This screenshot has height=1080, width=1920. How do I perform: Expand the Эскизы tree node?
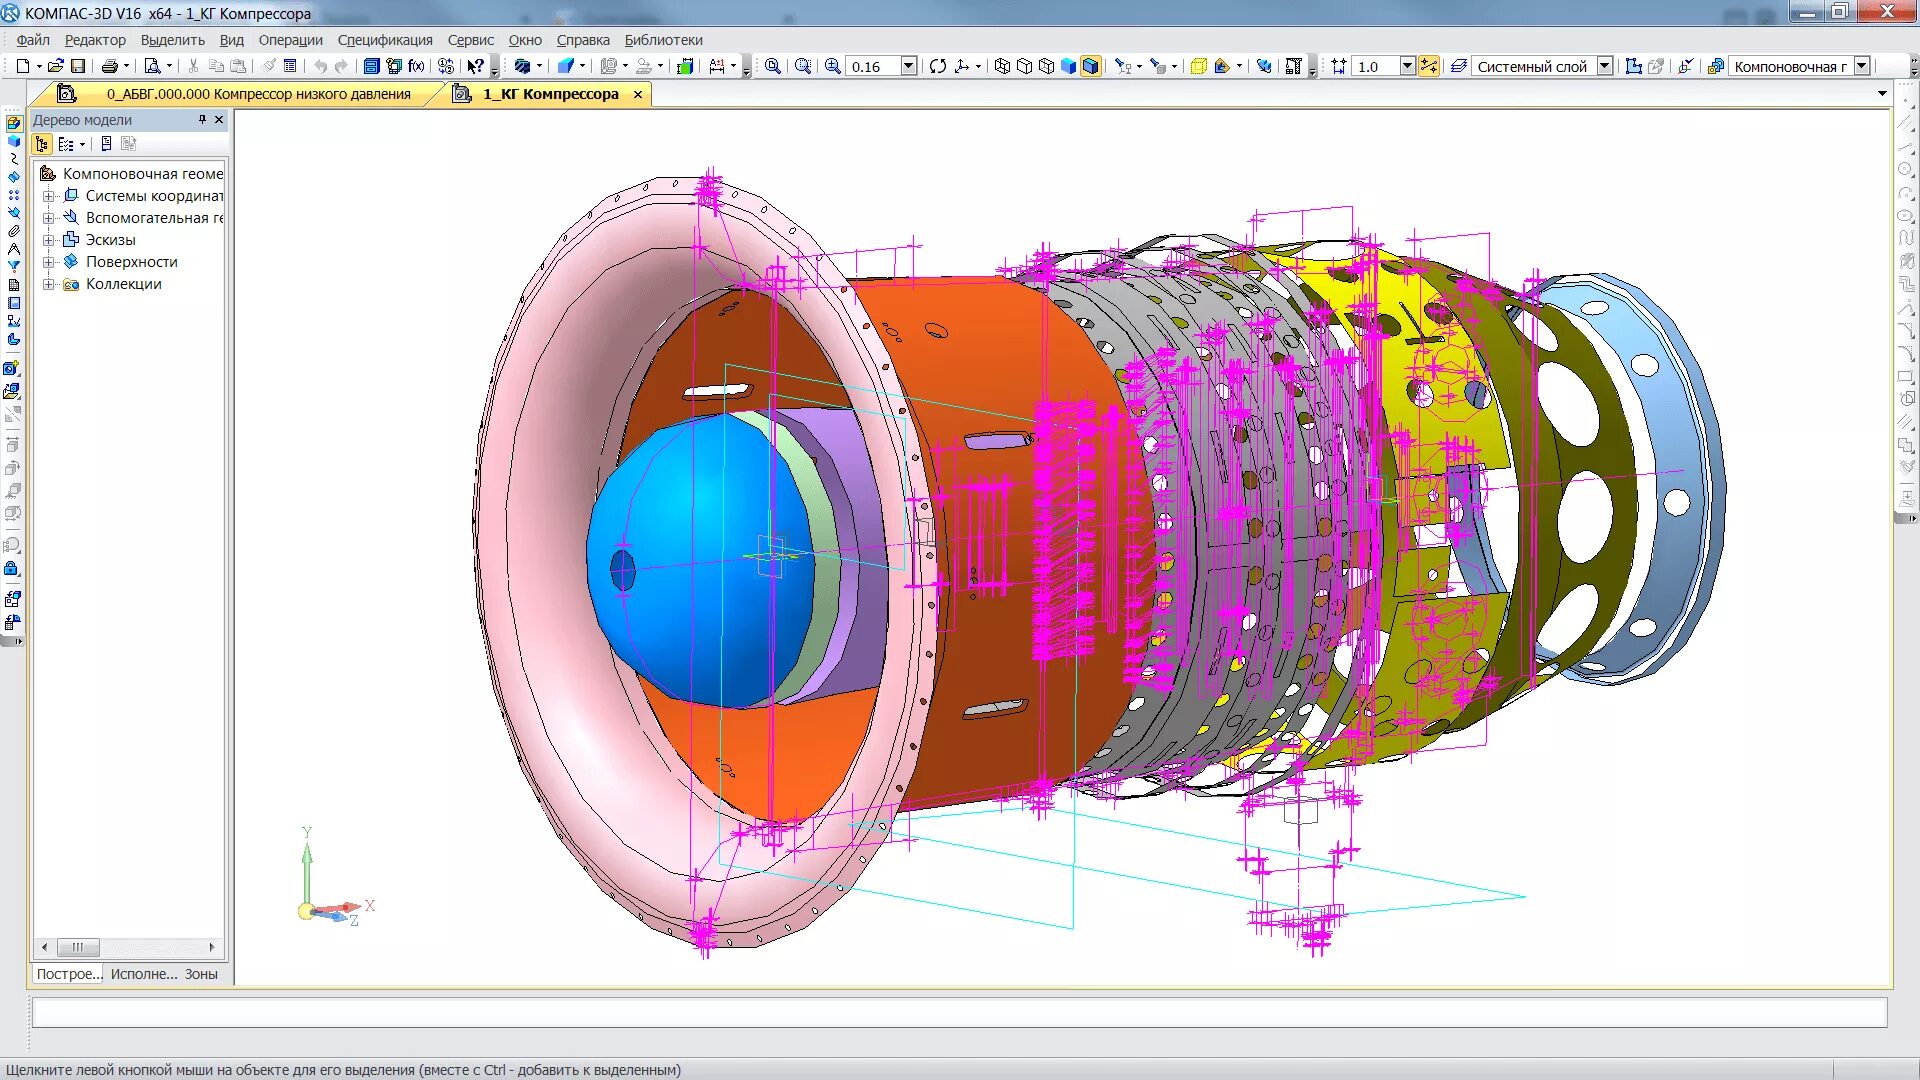click(48, 240)
